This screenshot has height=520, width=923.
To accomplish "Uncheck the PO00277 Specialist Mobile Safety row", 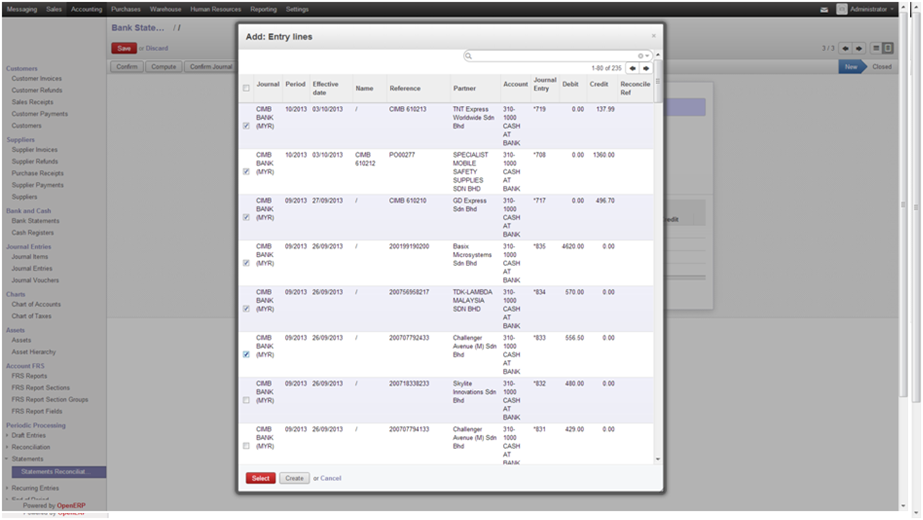I will click(x=246, y=172).
